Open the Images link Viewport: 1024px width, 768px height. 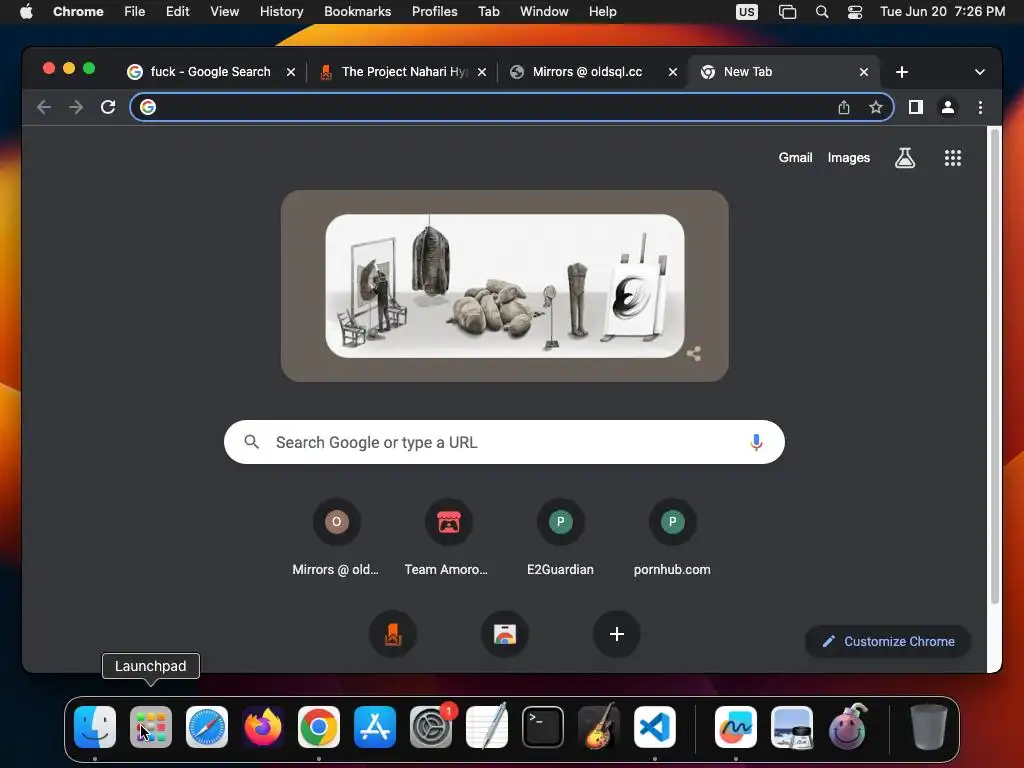pos(848,157)
